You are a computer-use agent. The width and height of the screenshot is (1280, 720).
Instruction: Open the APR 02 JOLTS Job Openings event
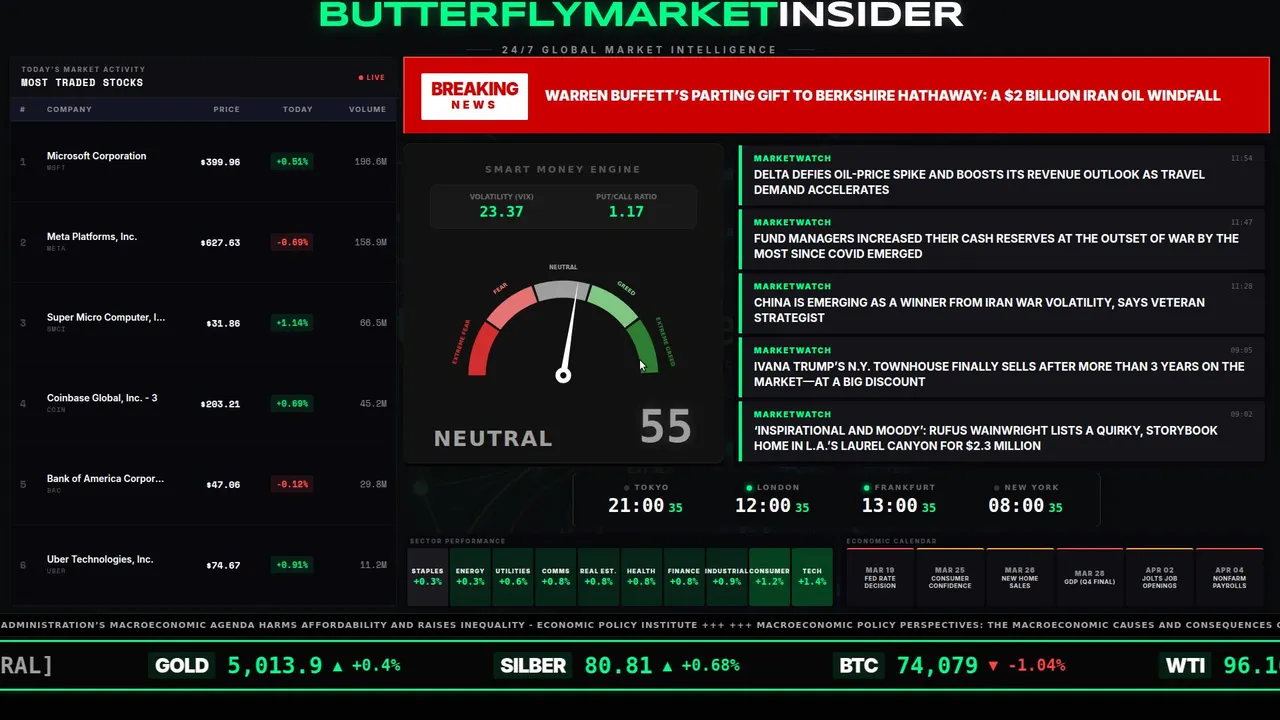1160,577
